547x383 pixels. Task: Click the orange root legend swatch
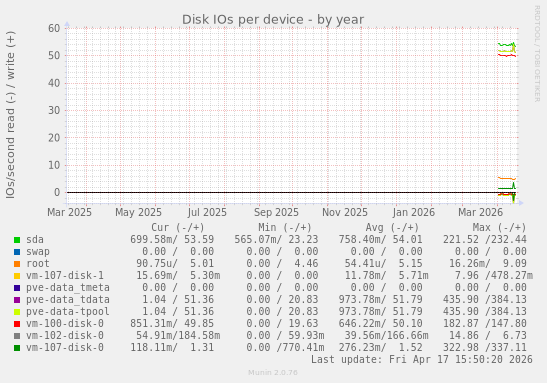pos(17,264)
